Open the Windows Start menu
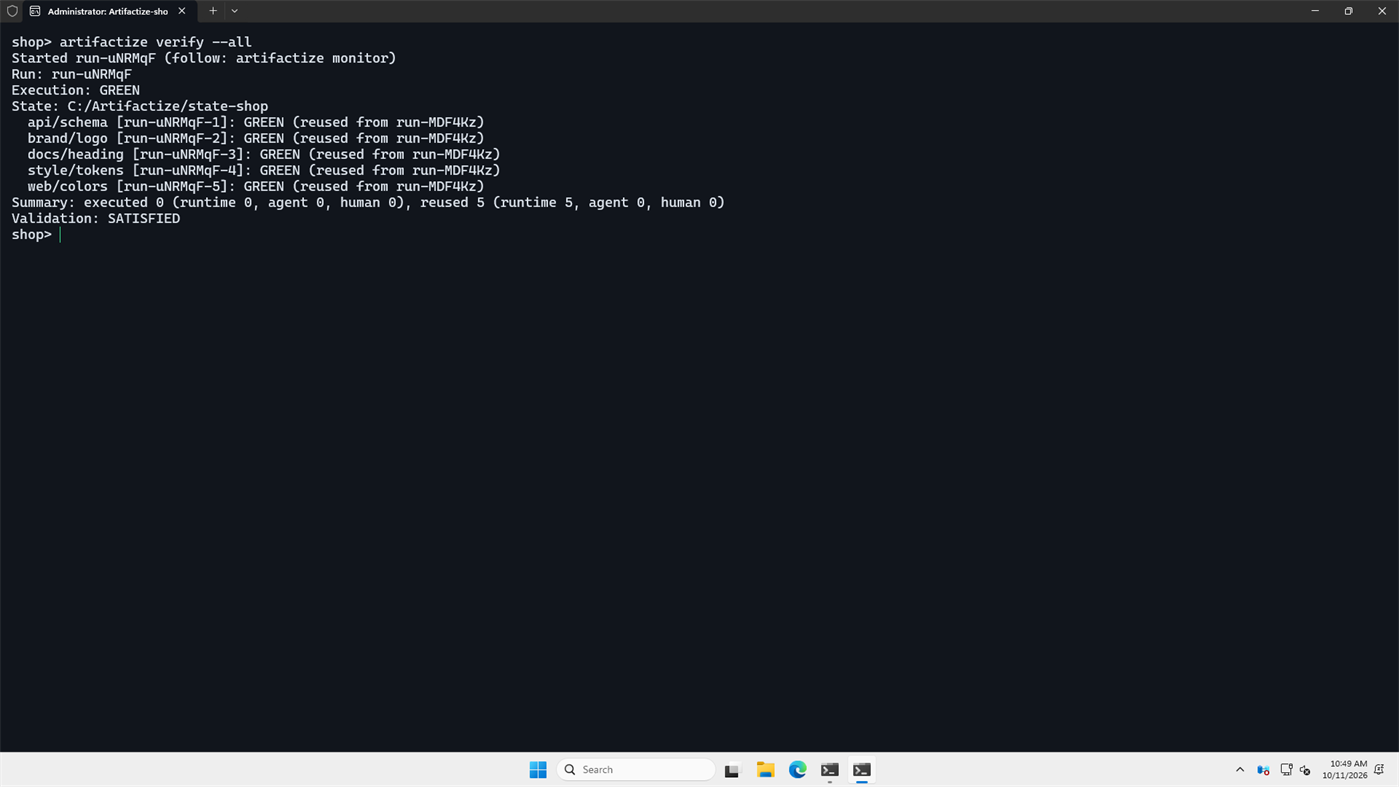Screen dimensions: 1399x787 (538, 770)
